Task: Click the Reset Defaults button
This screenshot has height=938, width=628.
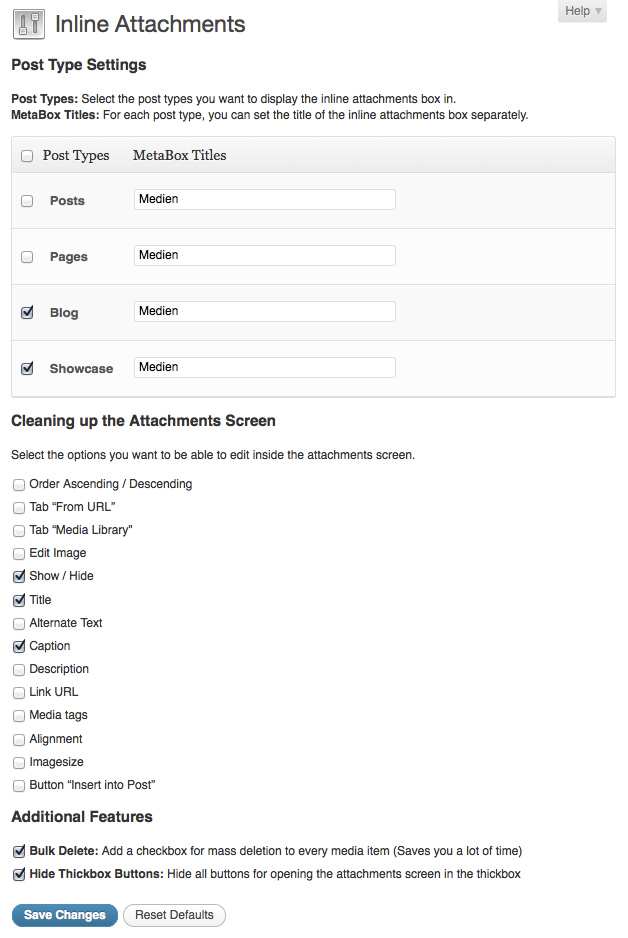Action: (174, 915)
